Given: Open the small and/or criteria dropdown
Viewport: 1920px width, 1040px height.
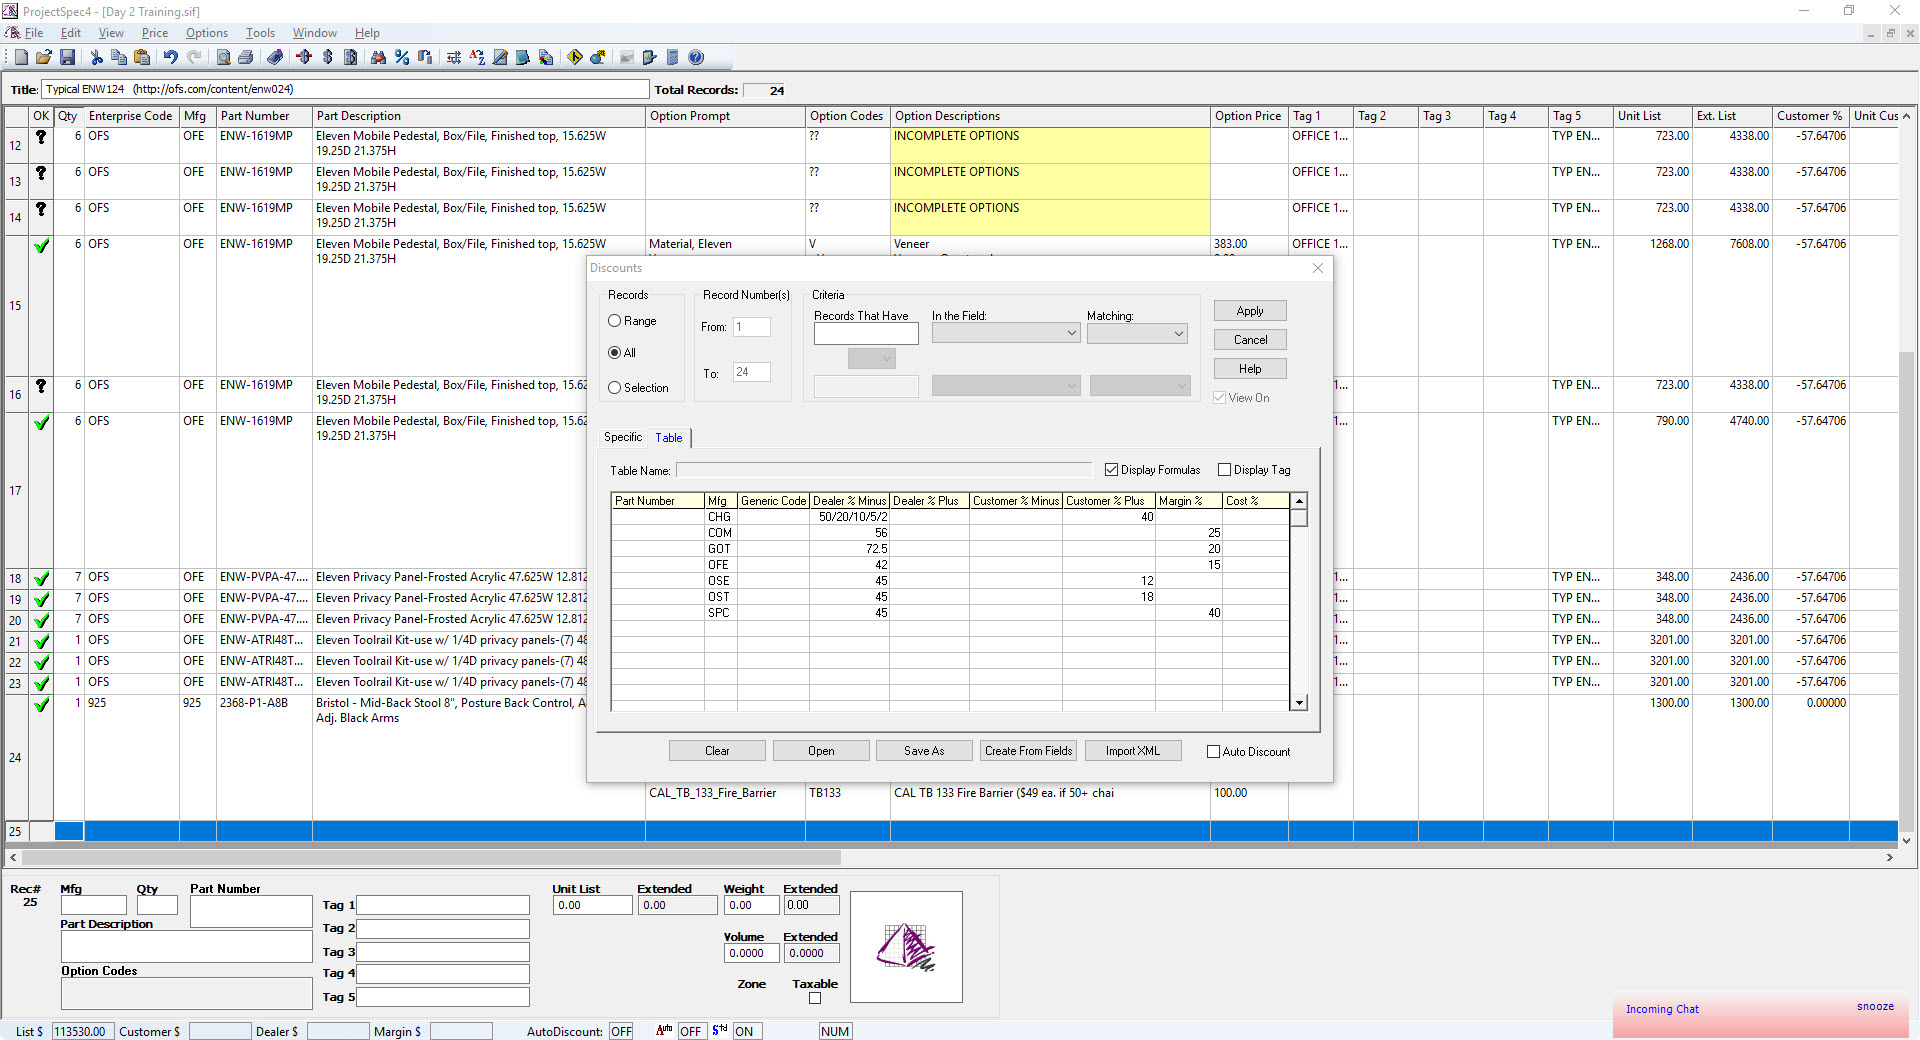Looking at the screenshot, I should (872, 358).
